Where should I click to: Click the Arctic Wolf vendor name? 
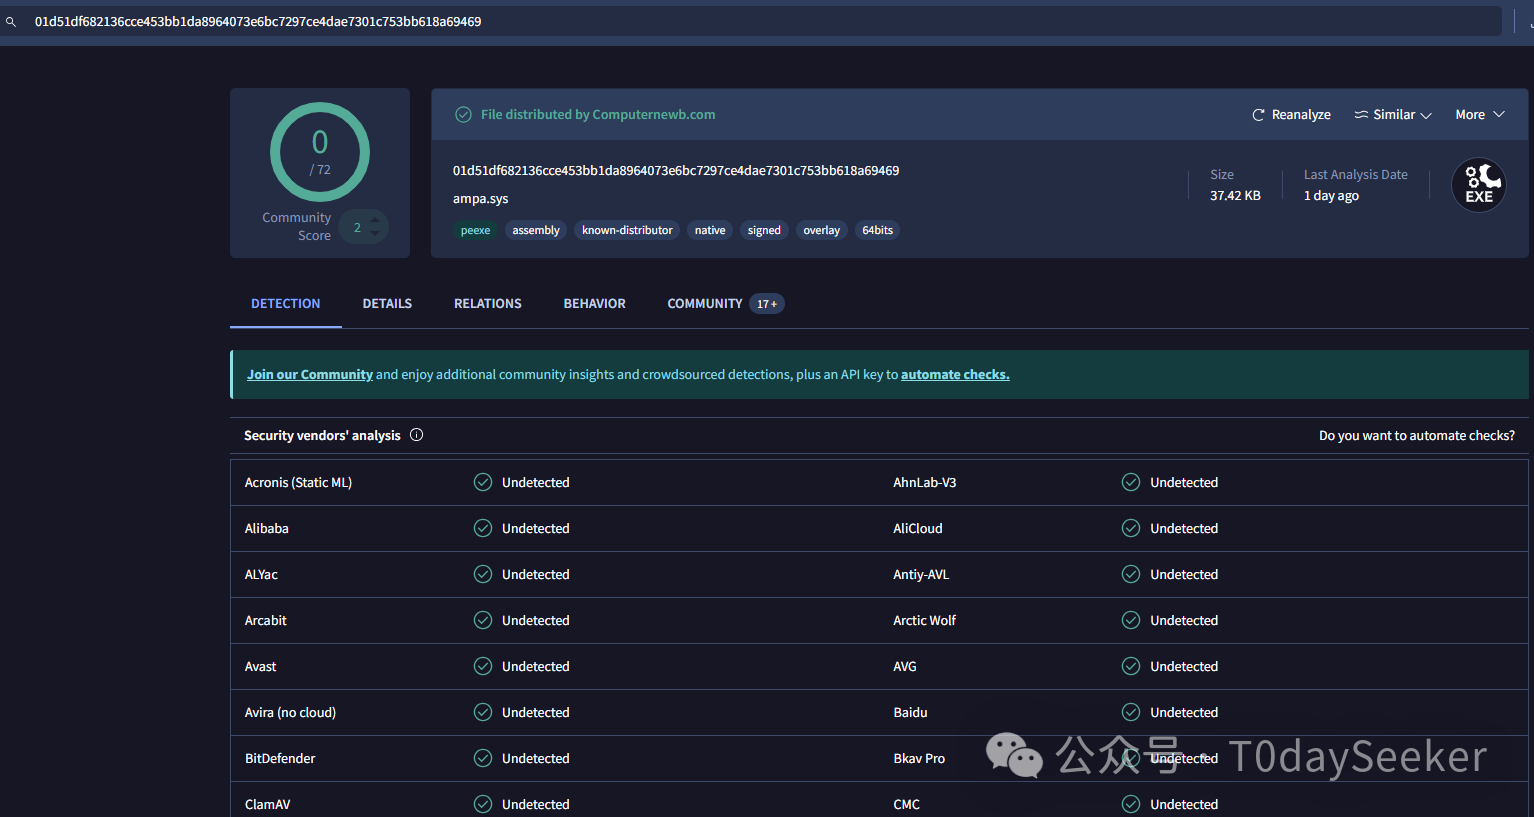click(924, 620)
